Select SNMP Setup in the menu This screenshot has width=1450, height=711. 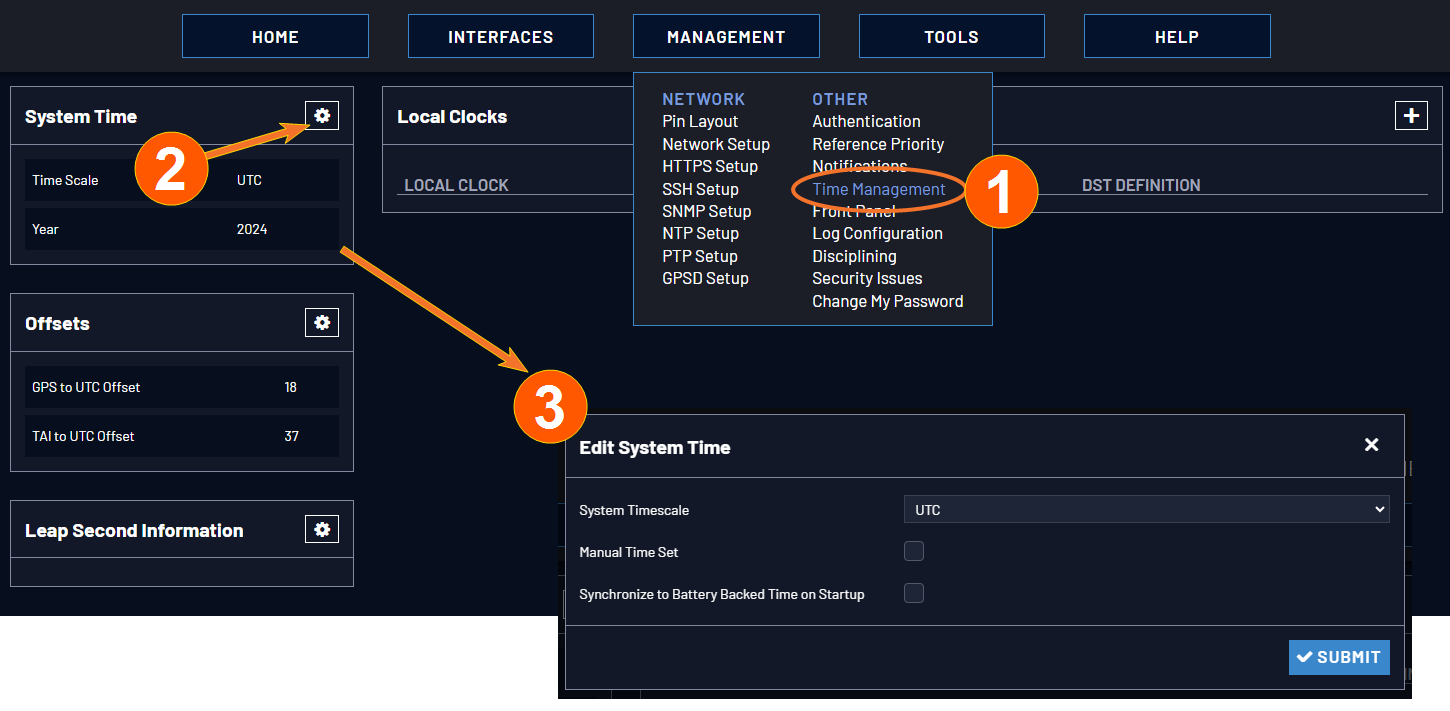(x=706, y=211)
